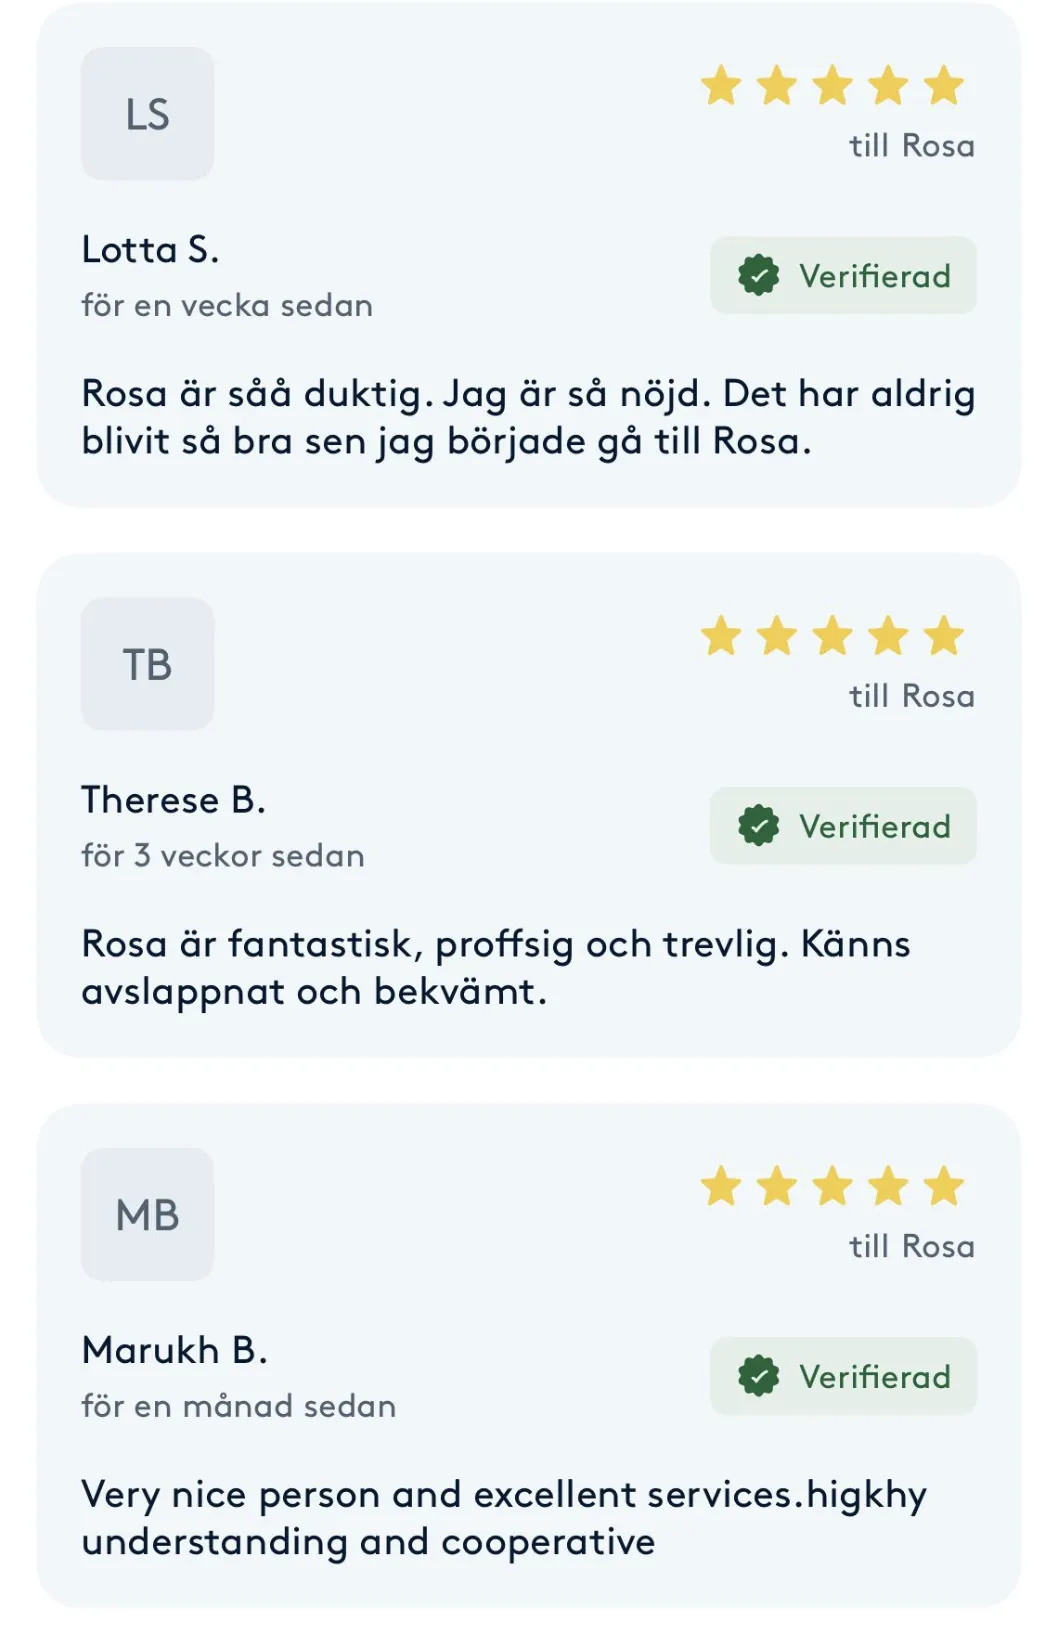
Task: Click 'till Rosa' under Marukh's star rating
Action: click(x=911, y=1246)
